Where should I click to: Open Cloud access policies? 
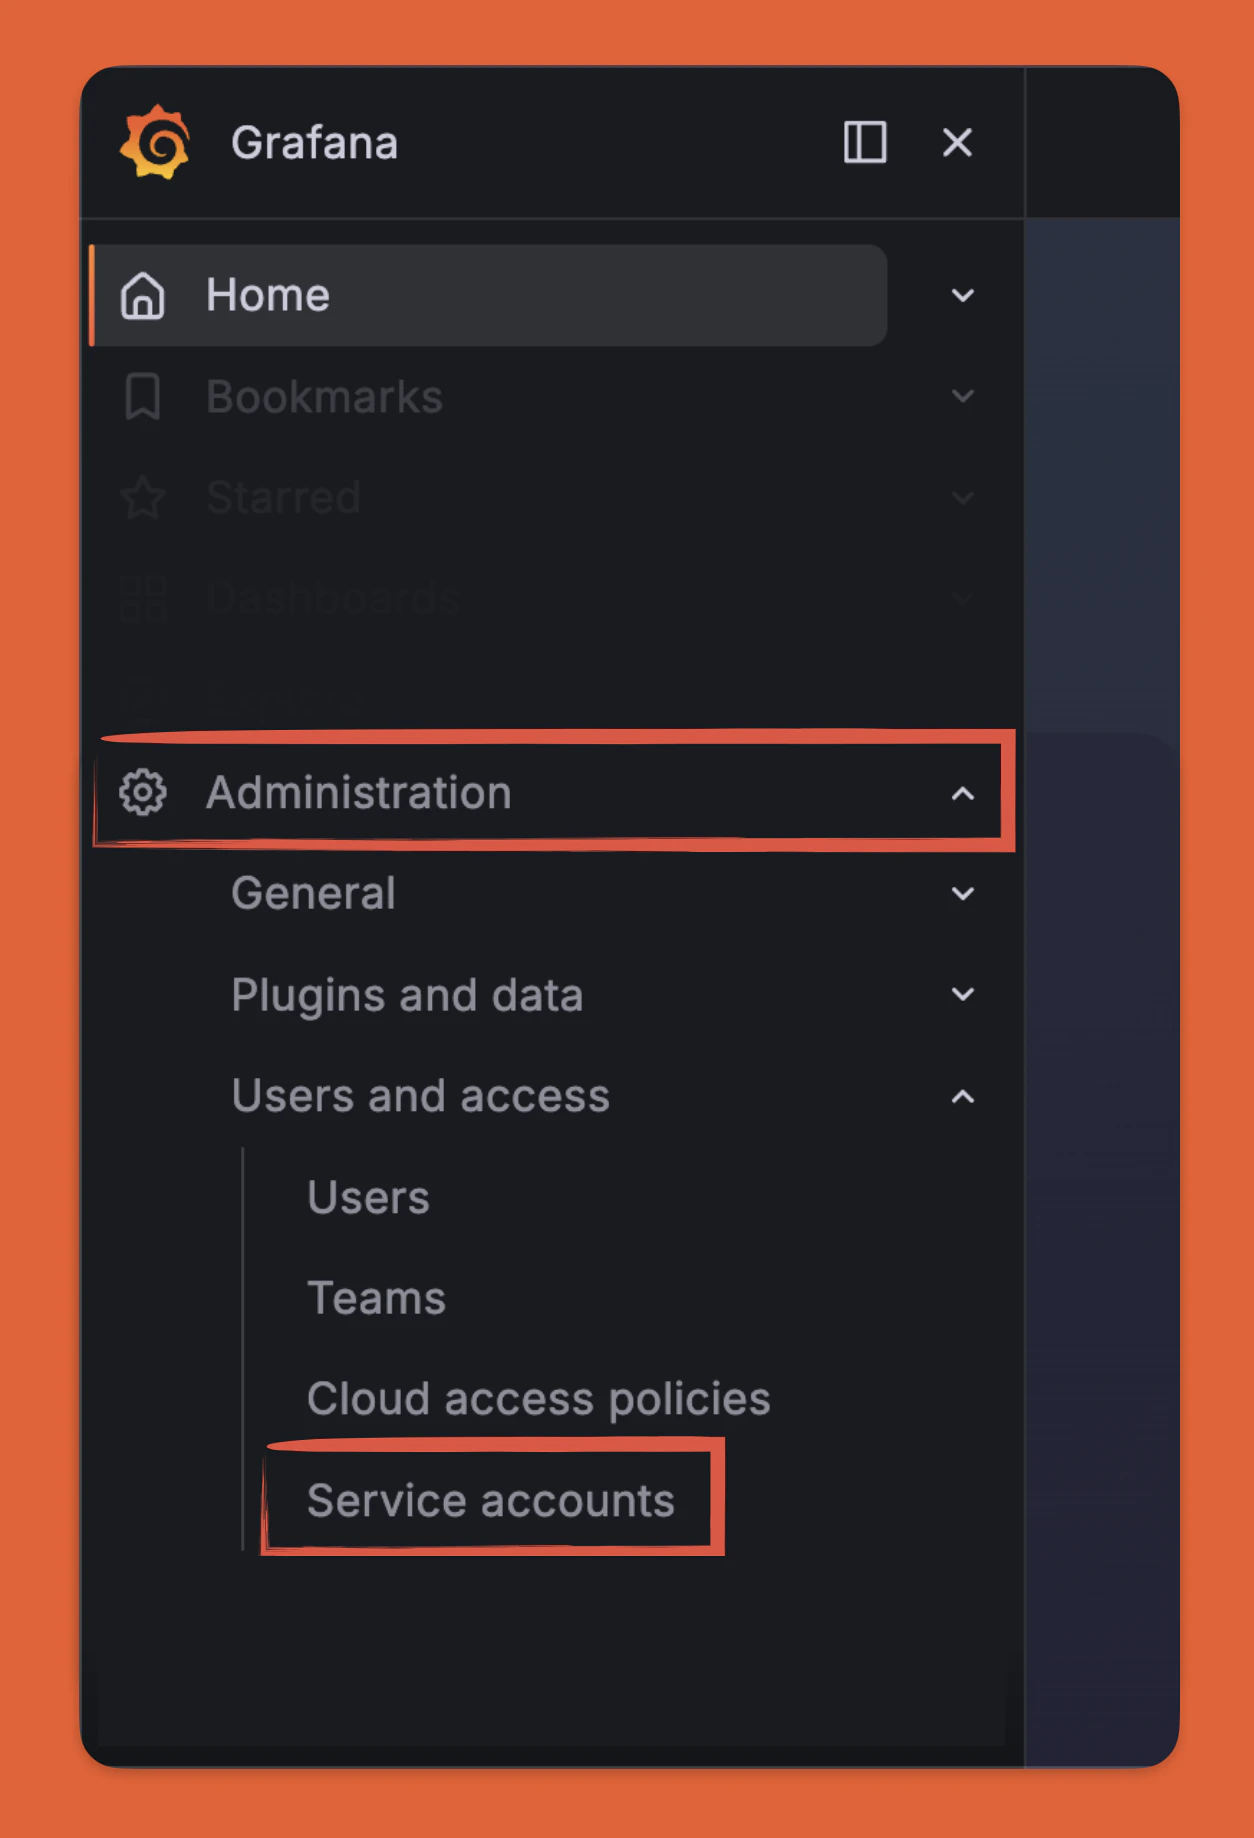pyautogui.click(x=538, y=1399)
